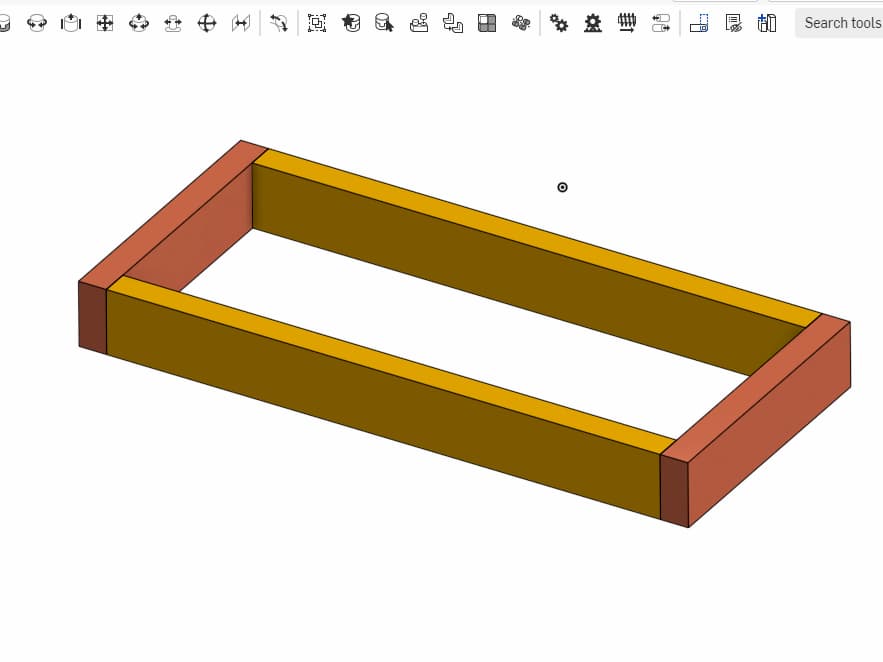Click the two L-shaped brackets swap icon
This screenshot has height=662, width=883.
tap(453, 23)
